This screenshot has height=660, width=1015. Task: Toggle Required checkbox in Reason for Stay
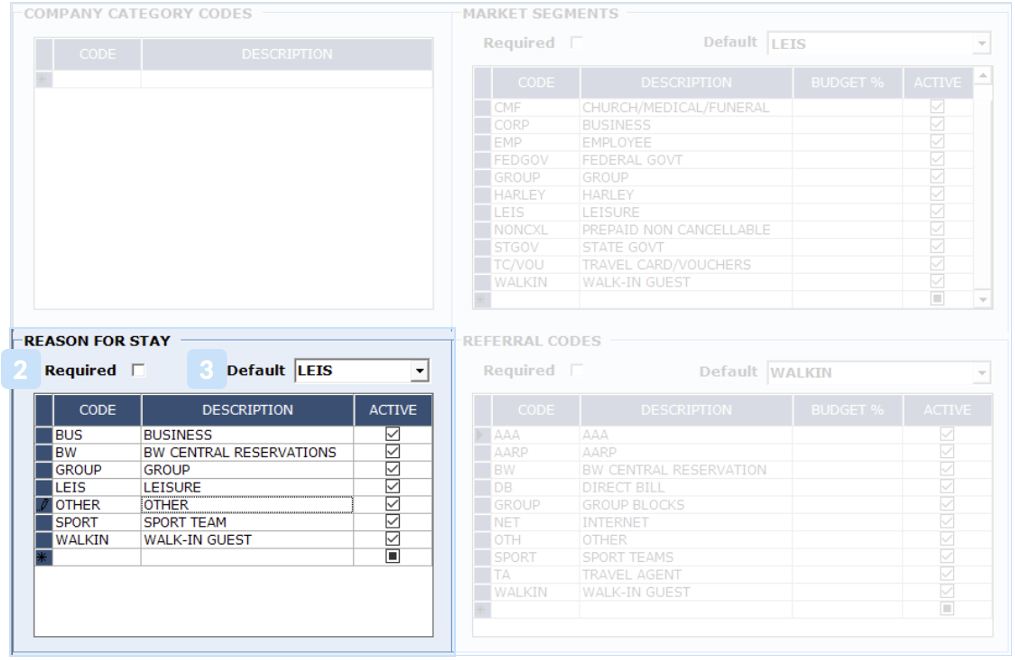tap(139, 370)
